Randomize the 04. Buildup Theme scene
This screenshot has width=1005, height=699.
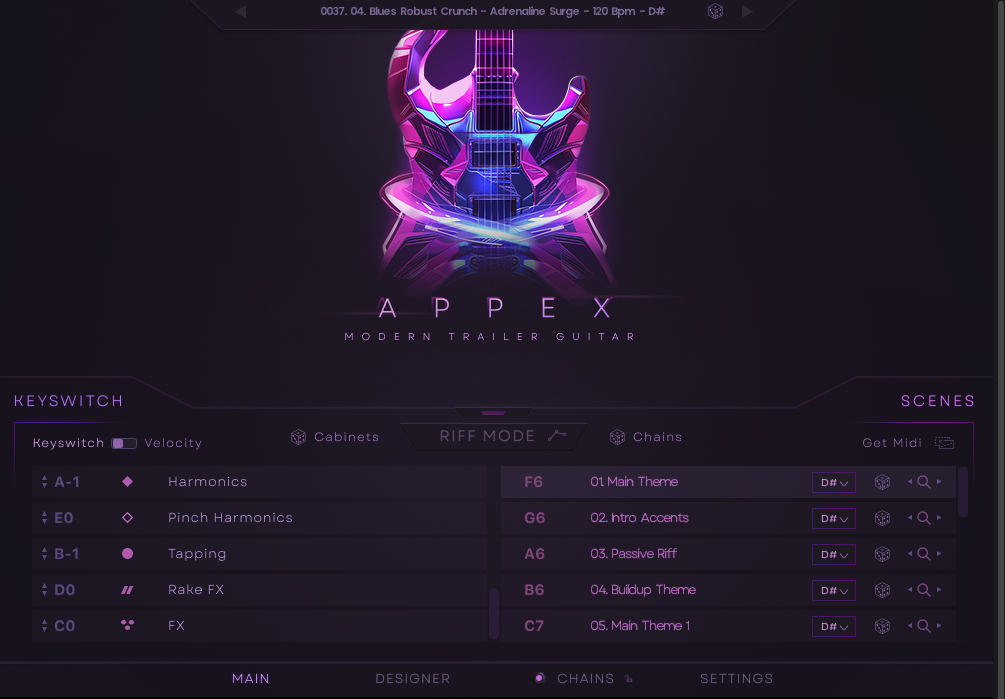(883, 590)
